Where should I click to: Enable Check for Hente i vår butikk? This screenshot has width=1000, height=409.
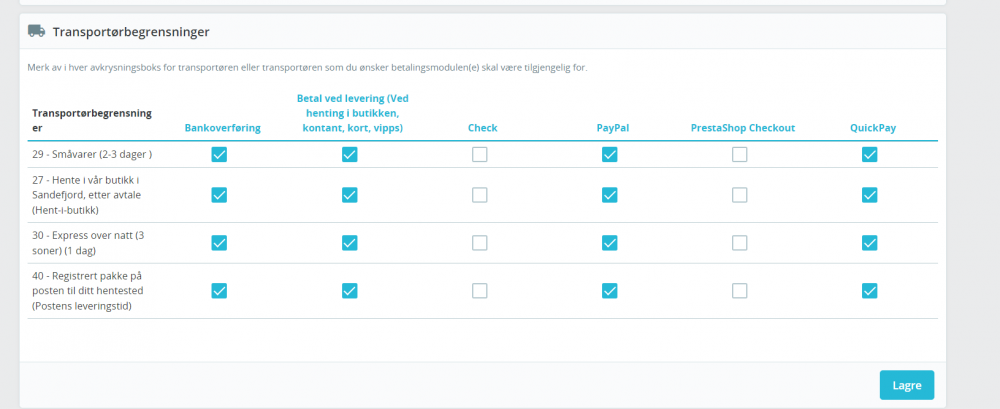pos(480,195)
